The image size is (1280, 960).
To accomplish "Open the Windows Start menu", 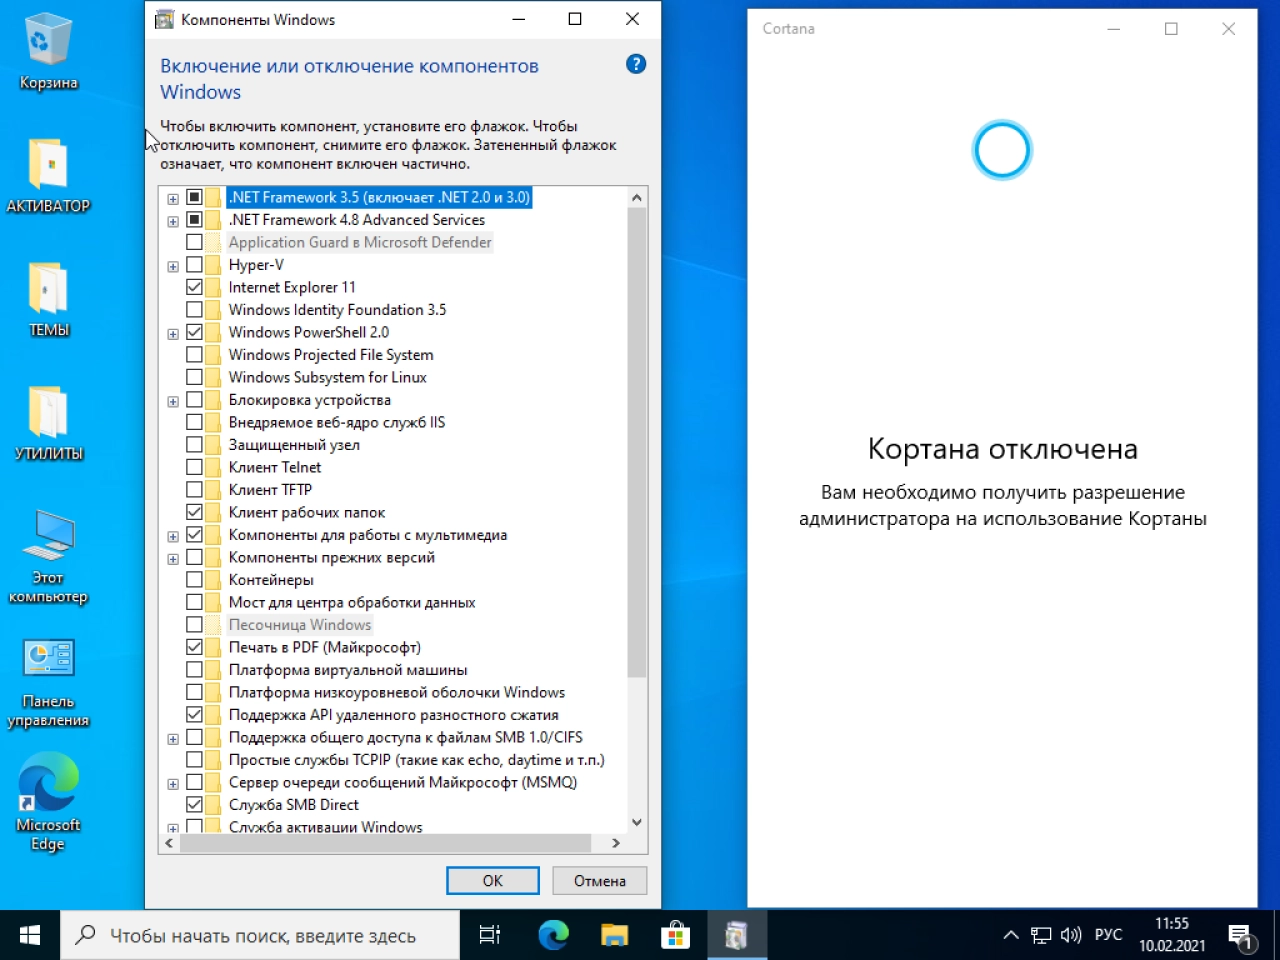I will [x=30, y=935].
